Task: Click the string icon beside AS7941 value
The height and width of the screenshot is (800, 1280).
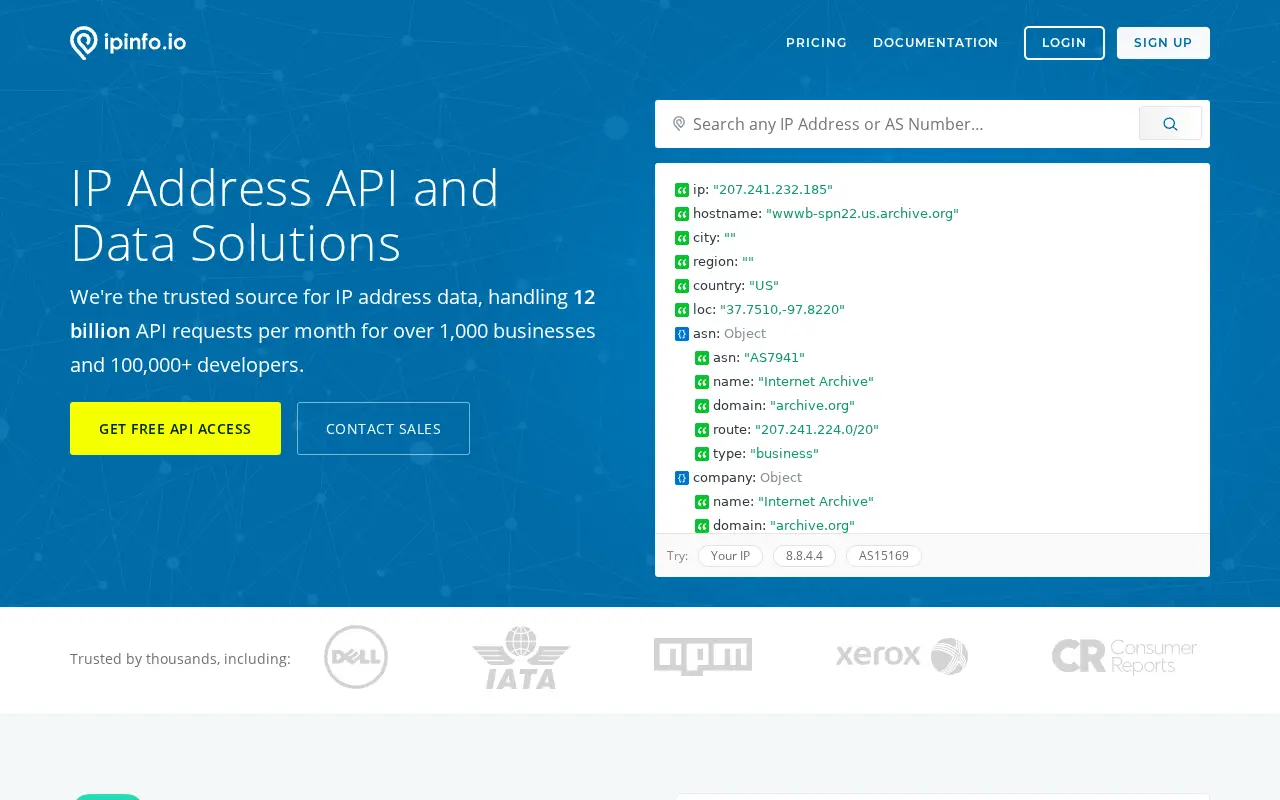Action: [x=702, y=358]
